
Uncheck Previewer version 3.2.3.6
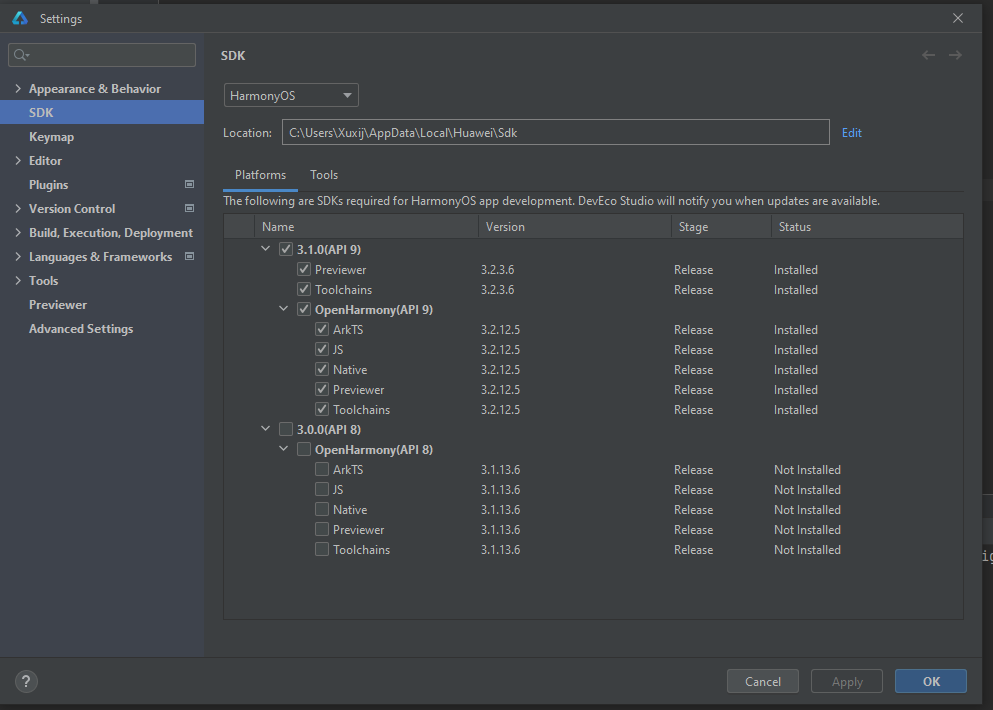point(304,269)
